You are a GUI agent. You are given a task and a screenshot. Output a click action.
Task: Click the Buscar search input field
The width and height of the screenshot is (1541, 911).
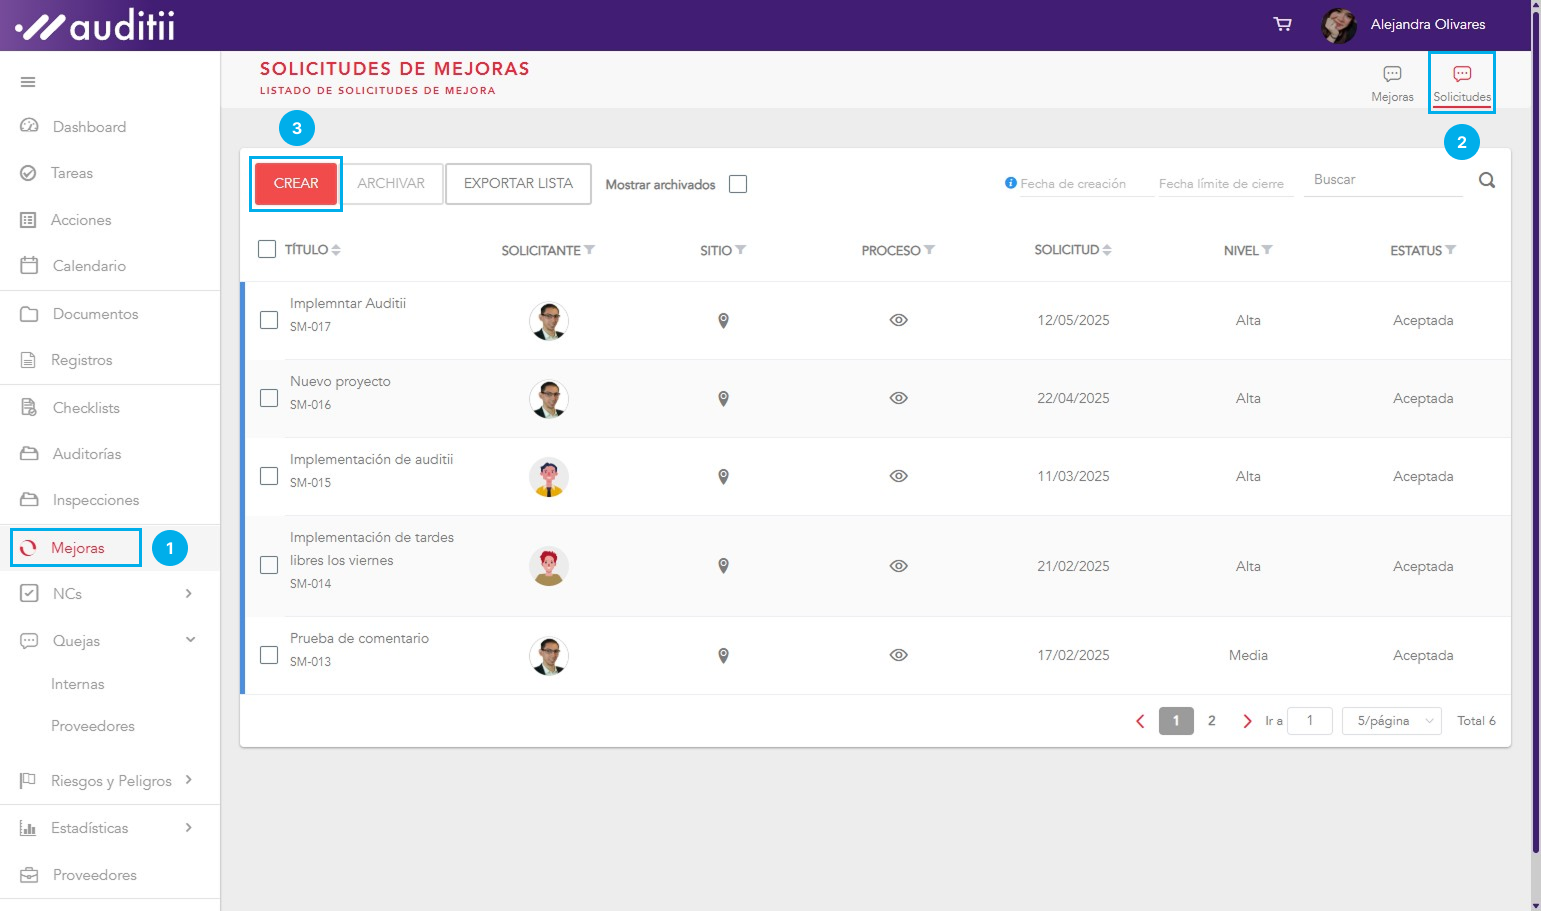1382,180
